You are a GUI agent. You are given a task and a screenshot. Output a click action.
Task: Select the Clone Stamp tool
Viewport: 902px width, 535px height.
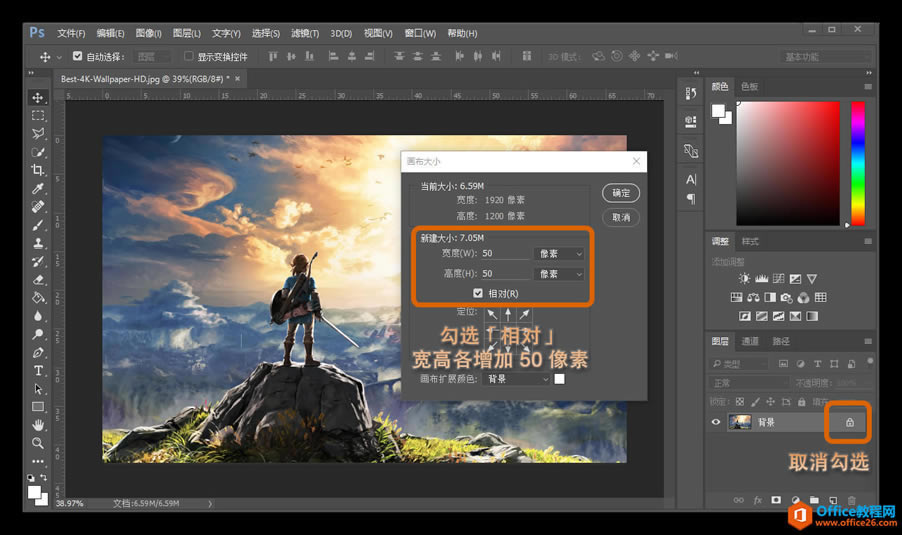click(x=38, y=243)
